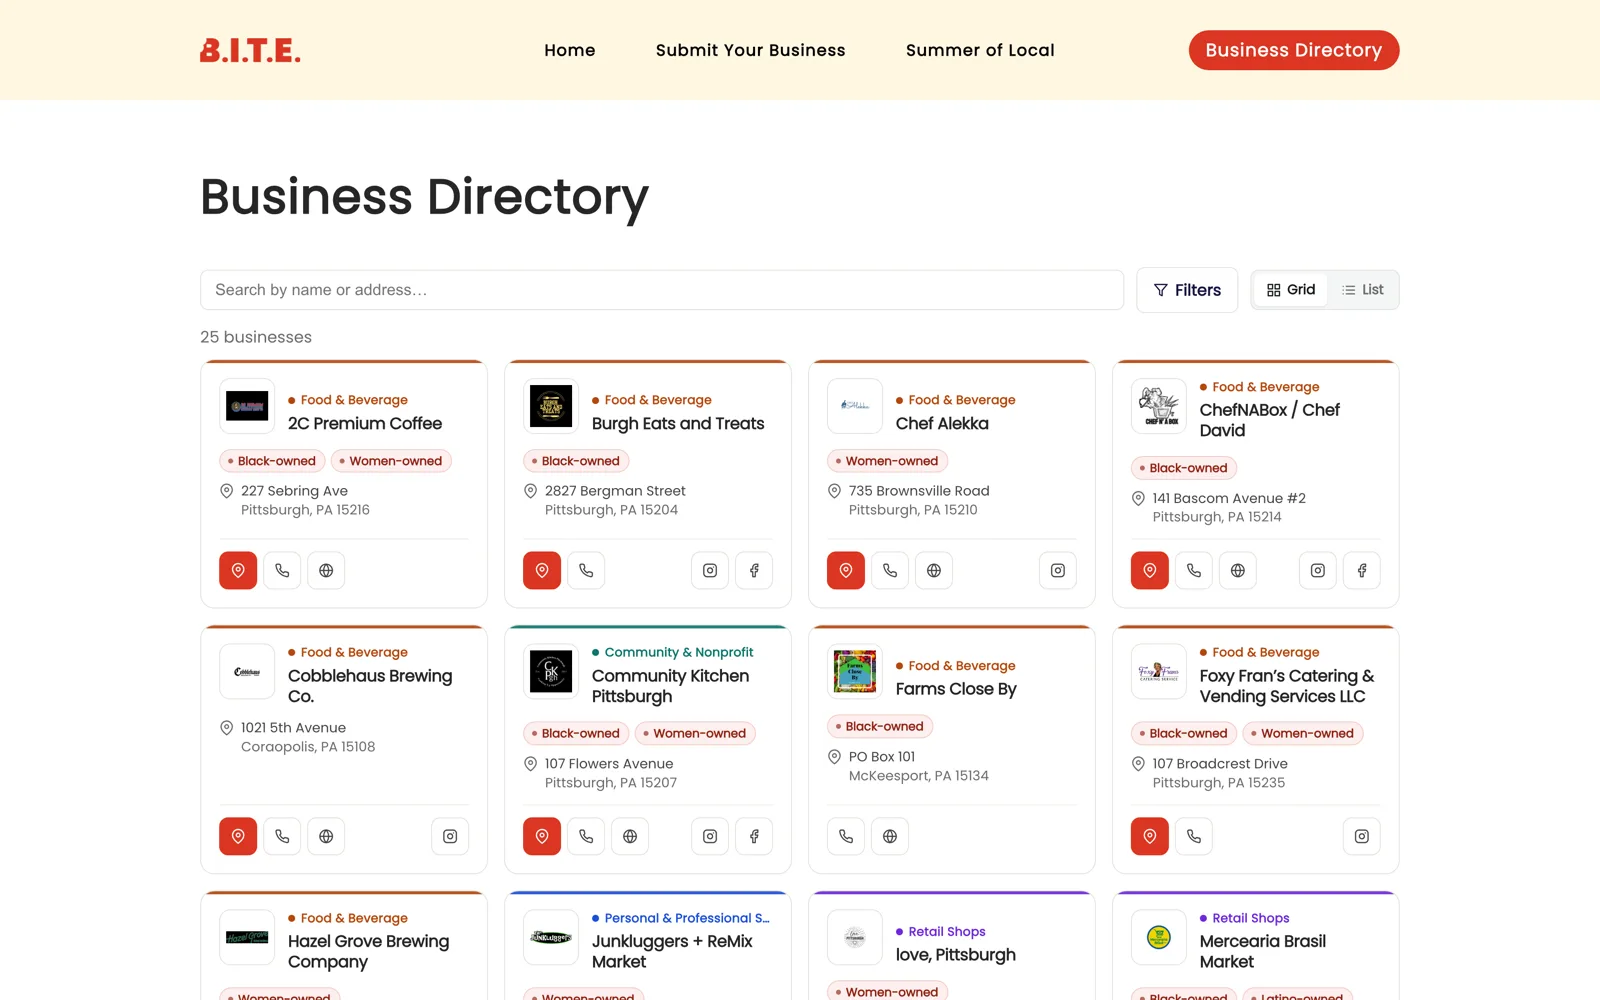Screen dimensions: 1600x1000
Task: Open map location for 2C Premium Coffee
Action: 238,570
